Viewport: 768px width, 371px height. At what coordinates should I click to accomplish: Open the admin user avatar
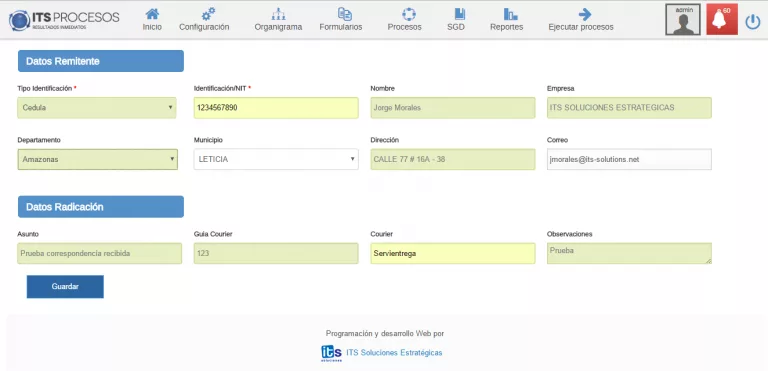click(x=683, y=20)
